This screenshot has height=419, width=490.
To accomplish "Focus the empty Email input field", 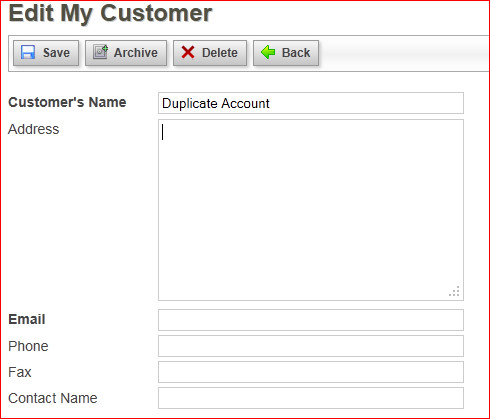I will coord(311,320).
